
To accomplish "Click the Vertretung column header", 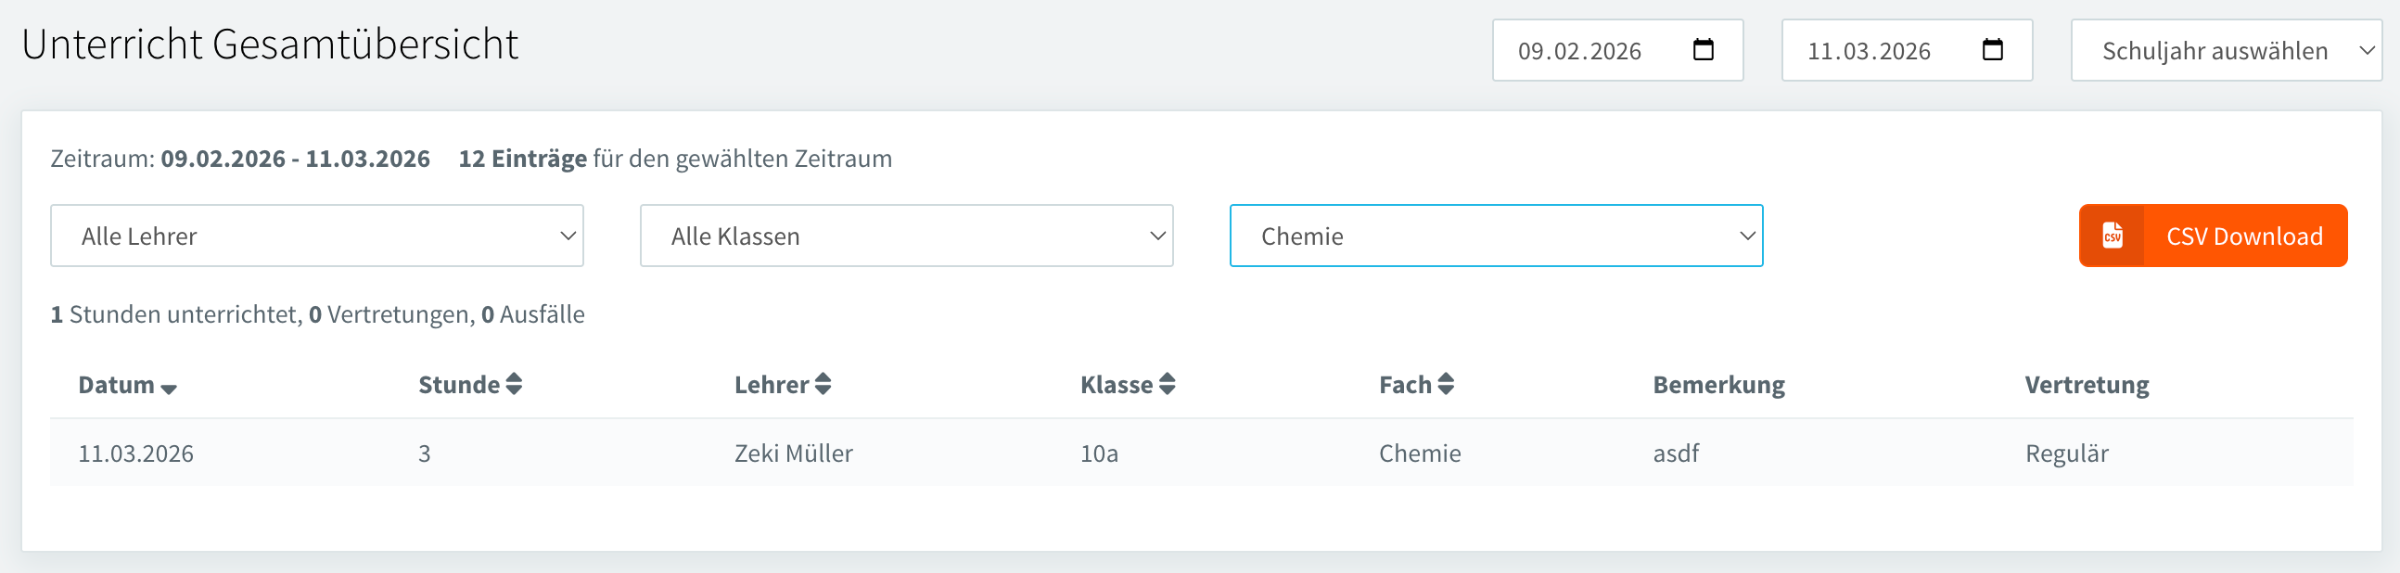I will coord(2087,385).
